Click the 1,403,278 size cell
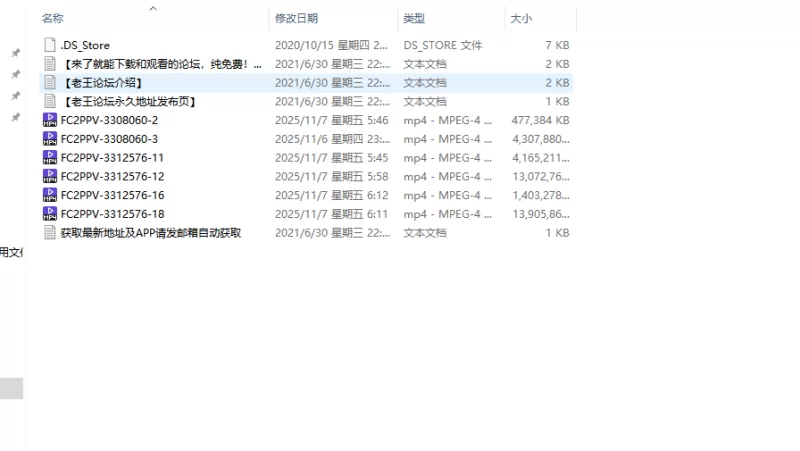The width and height of the screenshot is (800, 451). tap(541, 195)
